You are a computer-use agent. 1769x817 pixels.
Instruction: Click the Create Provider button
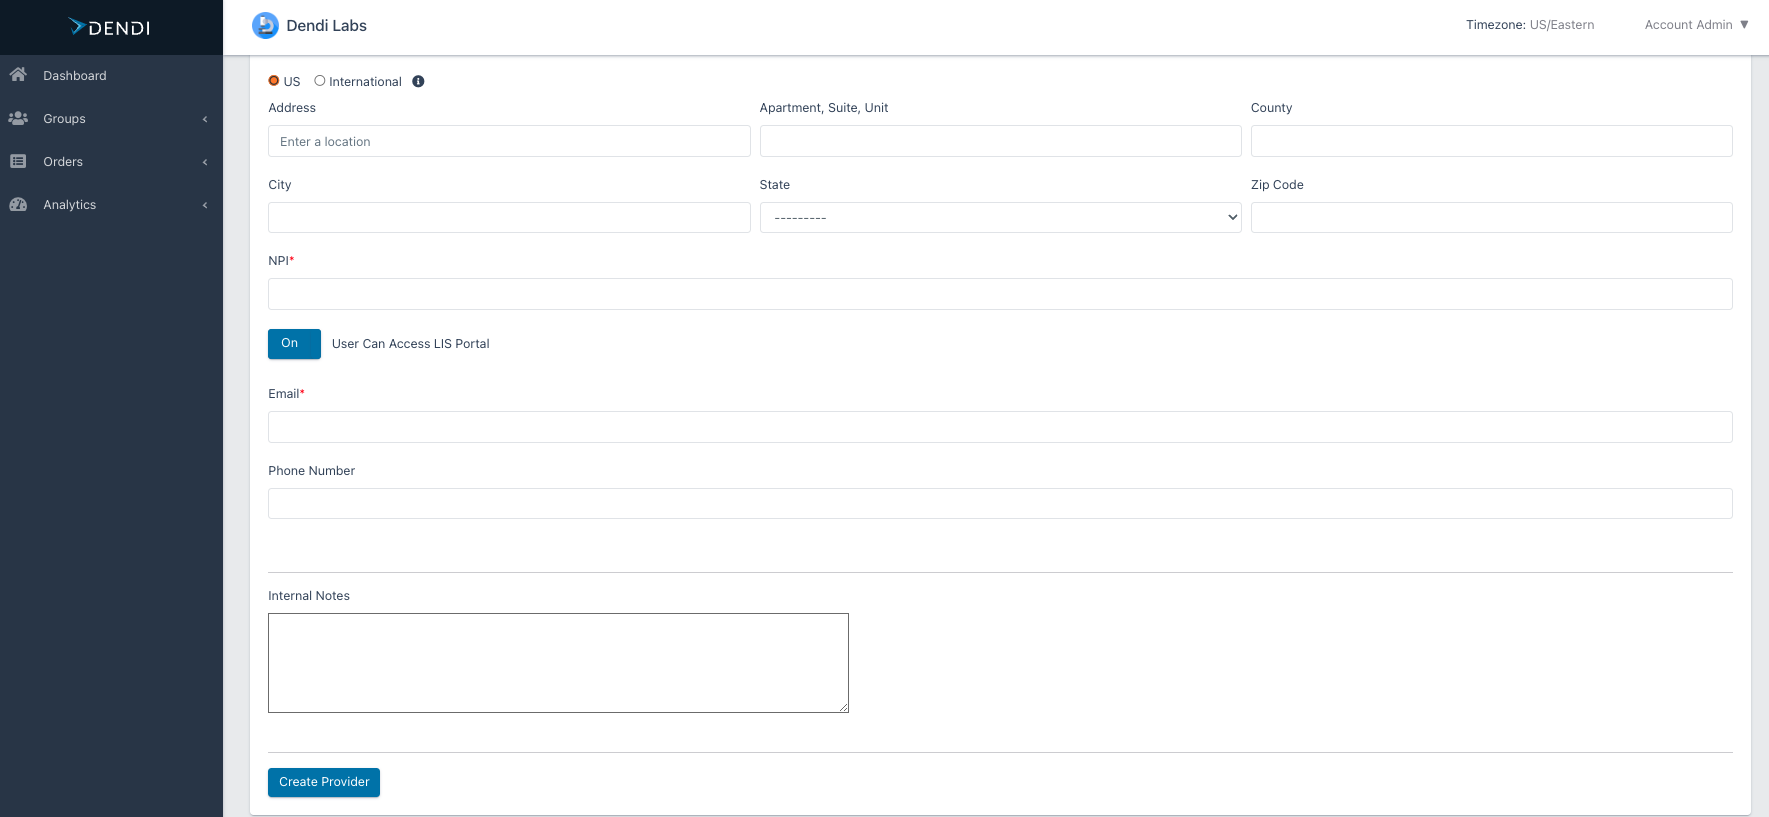(324, 782)
